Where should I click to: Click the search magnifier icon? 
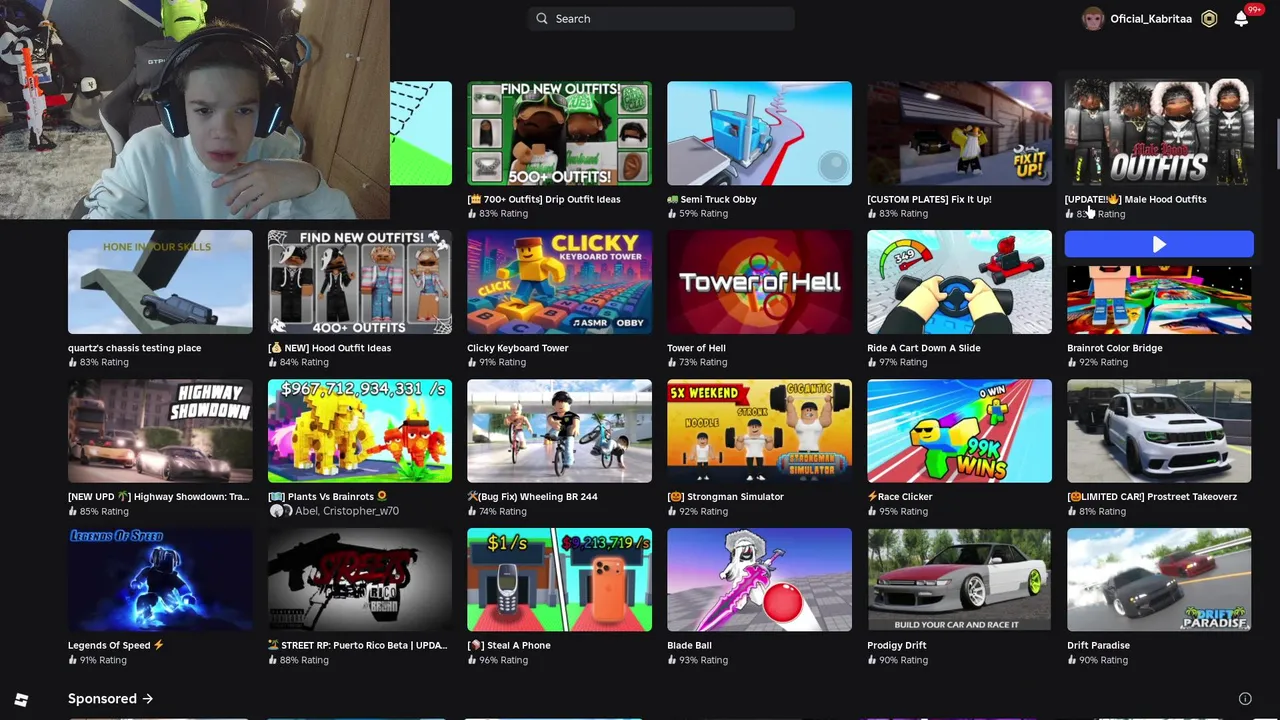point(542,18)
